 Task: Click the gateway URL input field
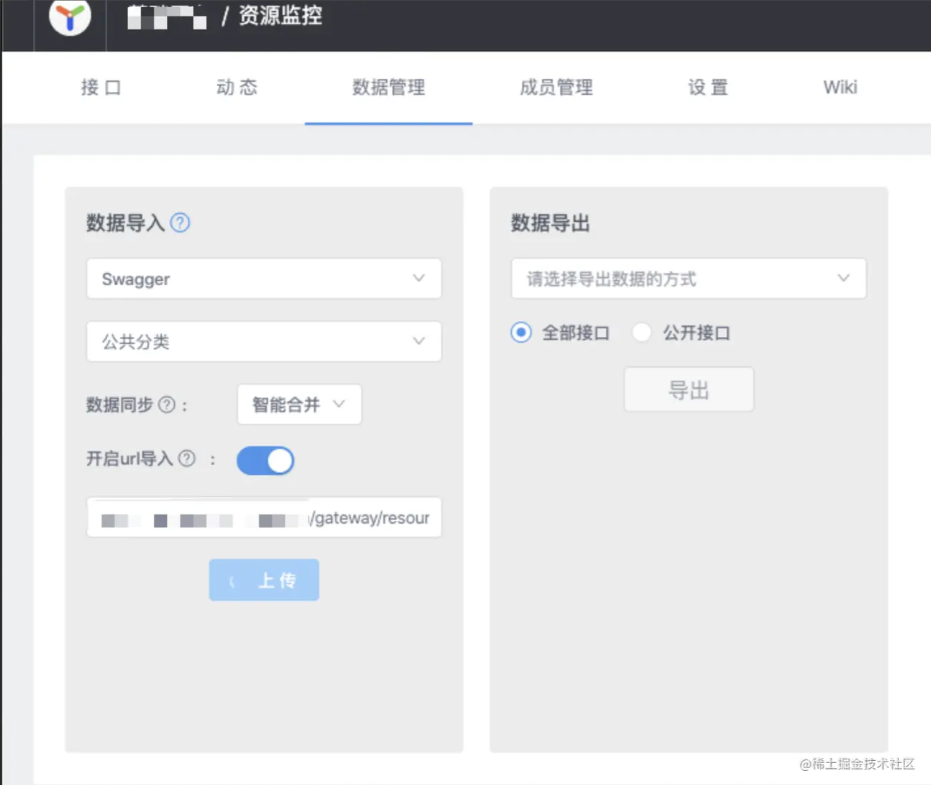click(264, 517)
